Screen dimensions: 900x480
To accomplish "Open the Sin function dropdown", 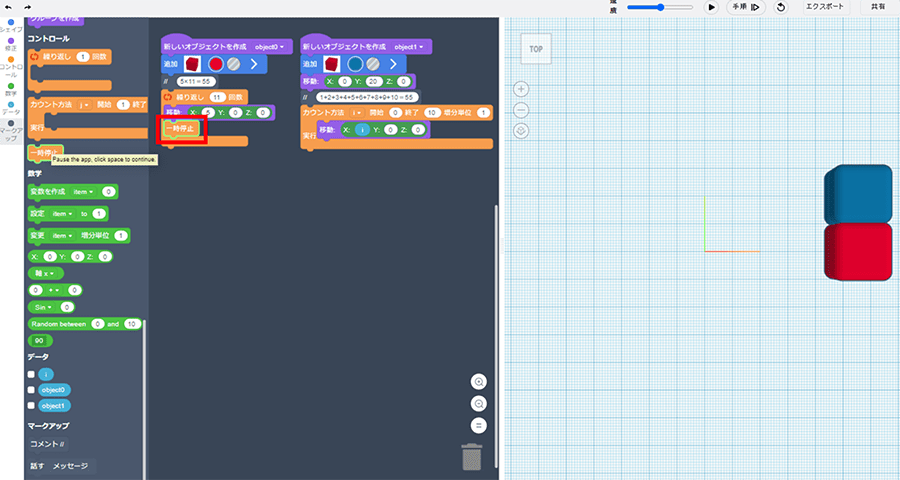I will coord(43,307).
